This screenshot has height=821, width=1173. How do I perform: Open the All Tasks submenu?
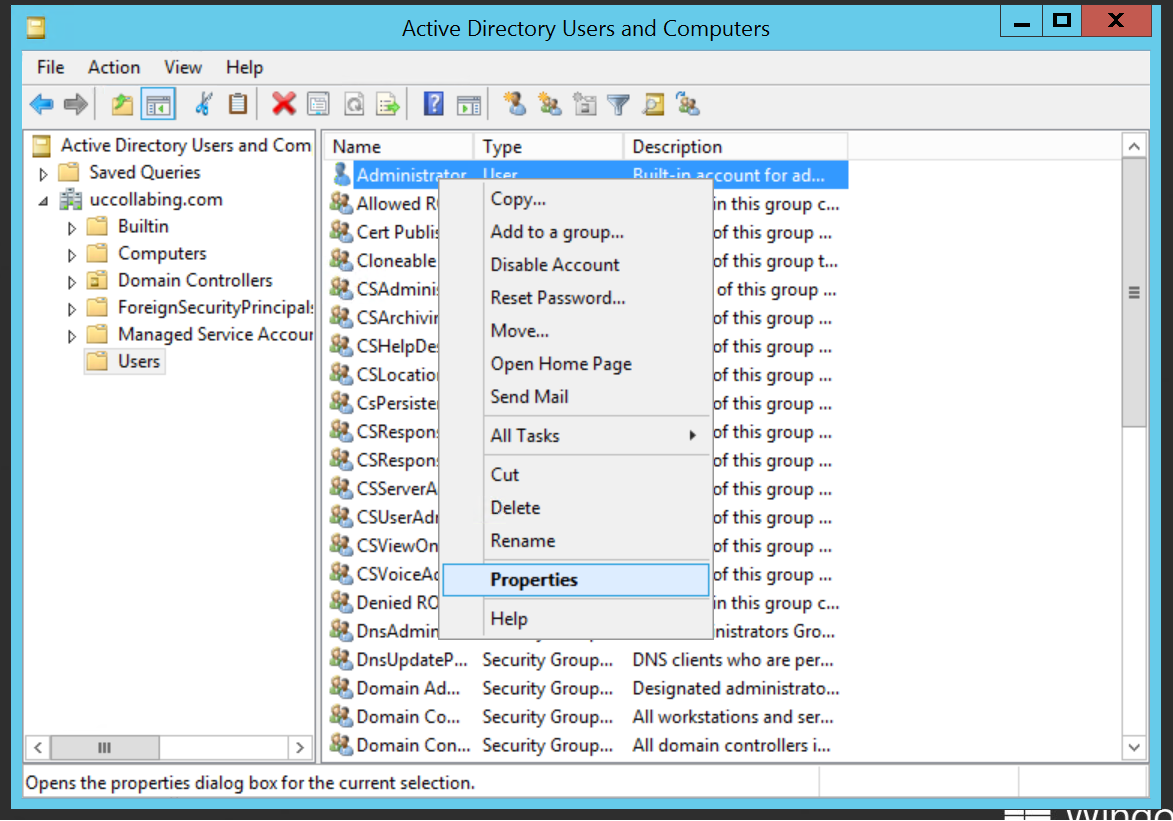(x=575, y=436)
